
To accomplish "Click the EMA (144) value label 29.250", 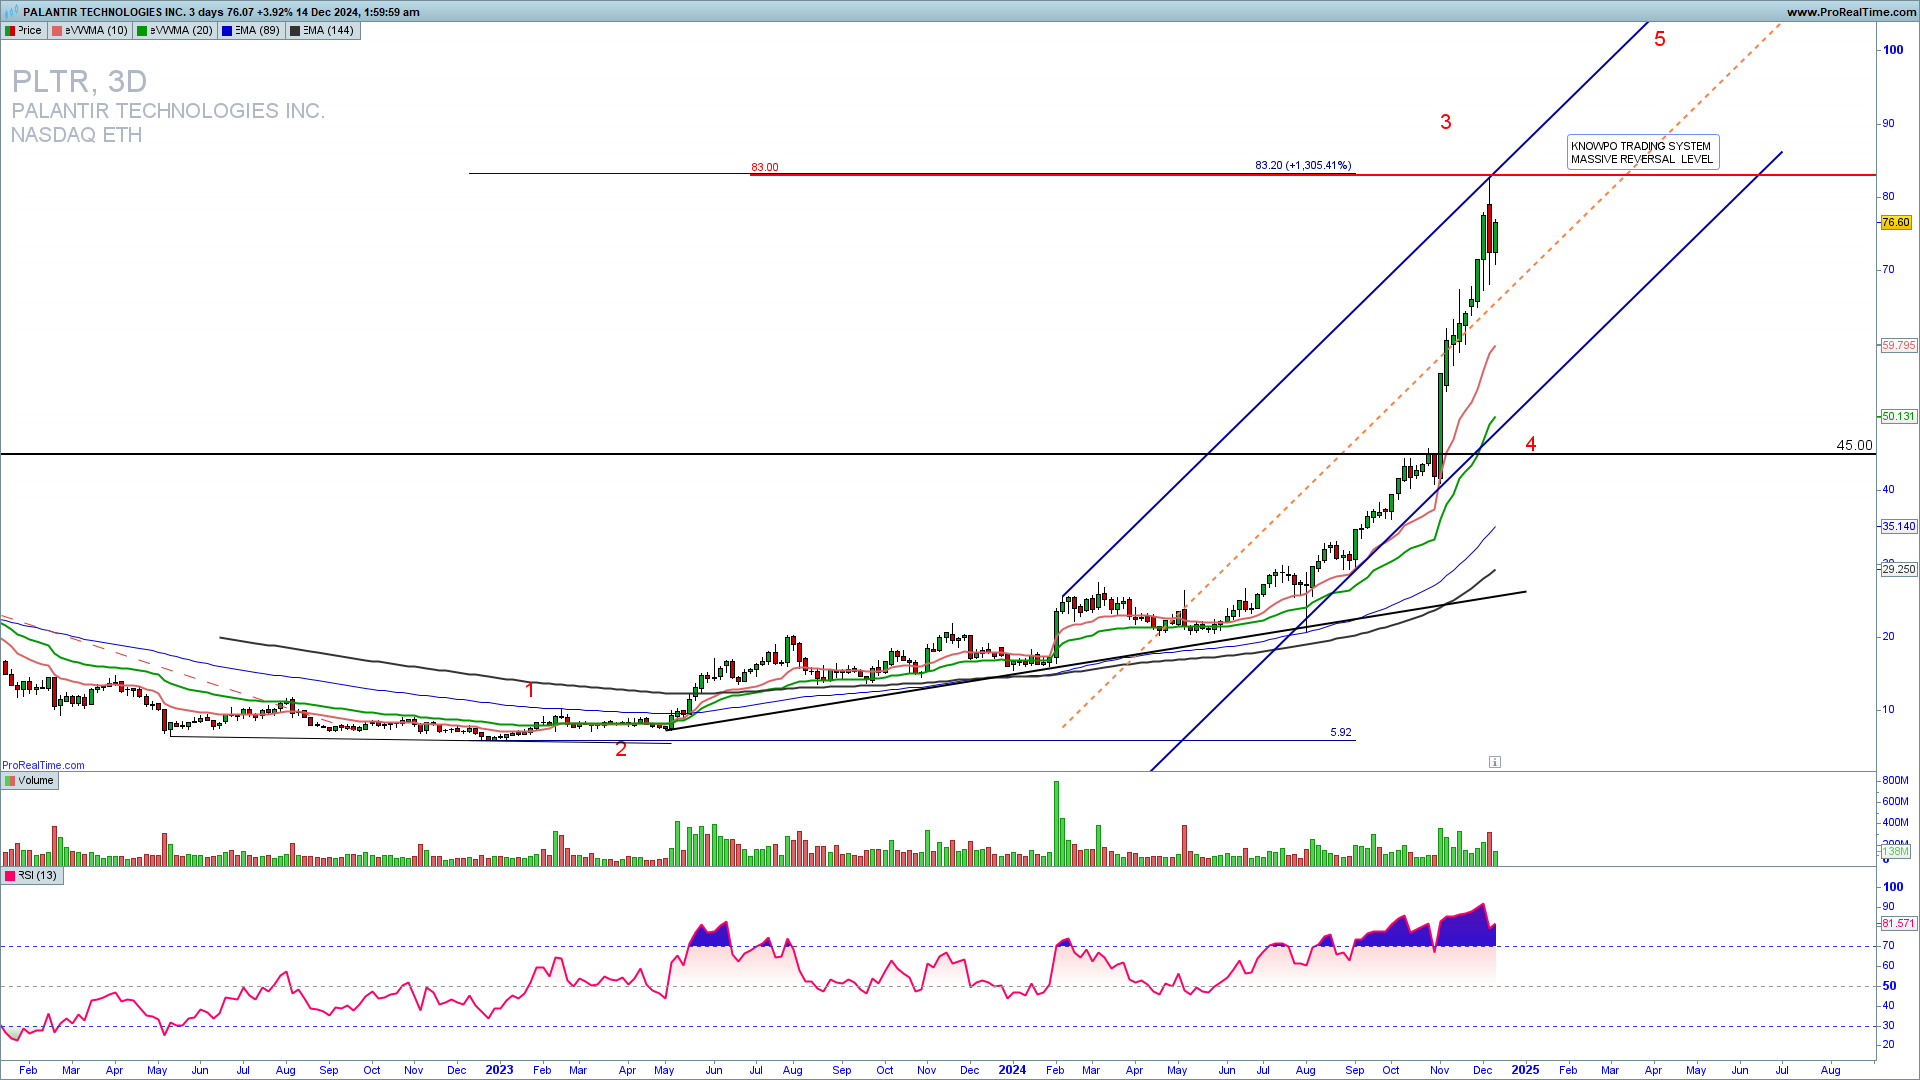I will point(1899,570).
